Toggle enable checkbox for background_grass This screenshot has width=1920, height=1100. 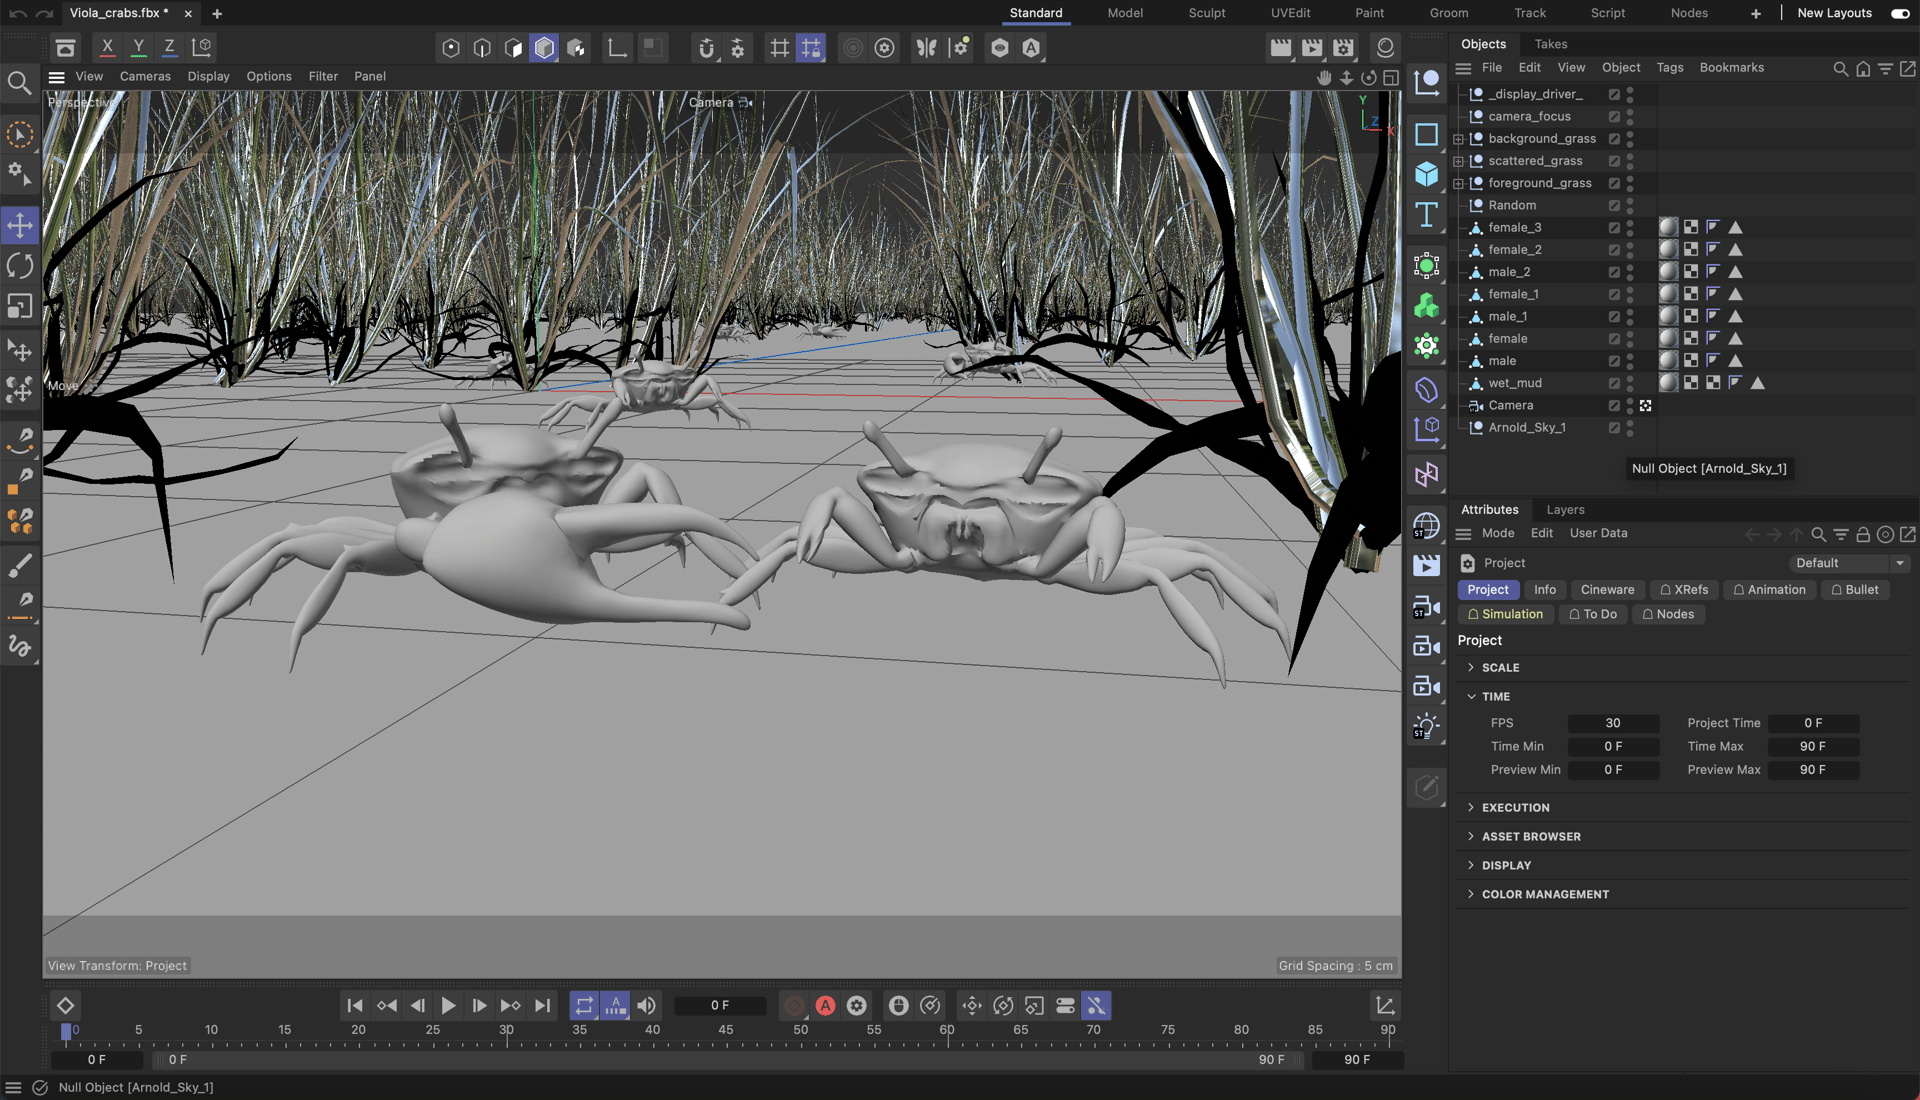coord(1614,139)
